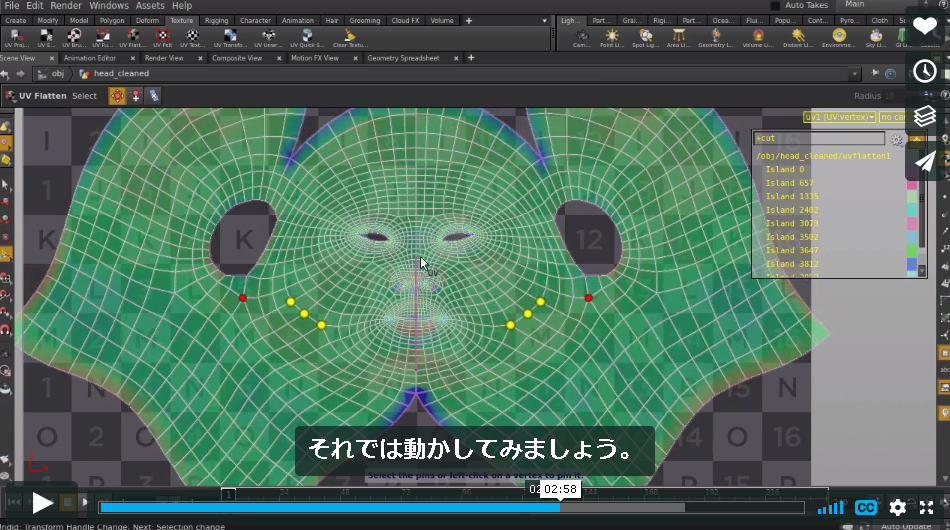
Task: Click the share paper plane icon
Action: (x=925, y=161)
